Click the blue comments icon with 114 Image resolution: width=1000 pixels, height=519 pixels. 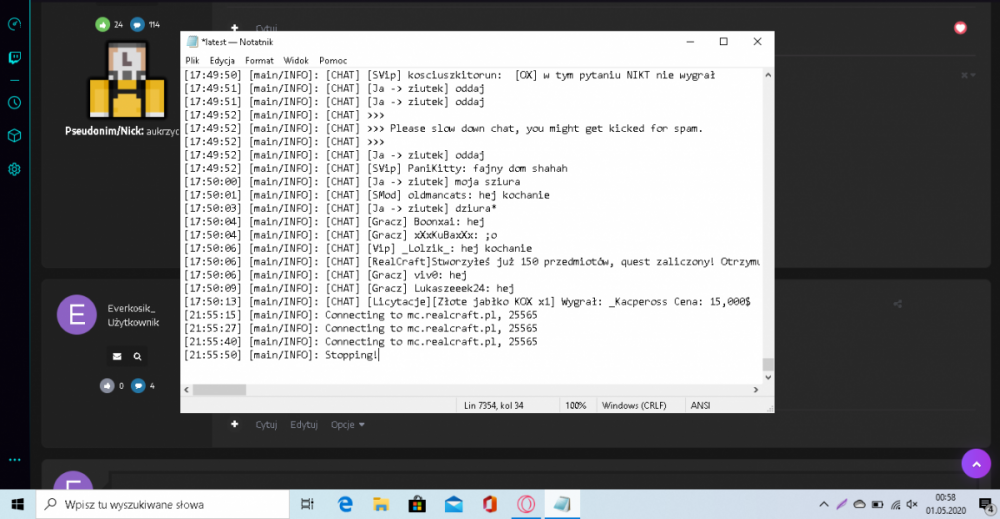tap(137, 25)
